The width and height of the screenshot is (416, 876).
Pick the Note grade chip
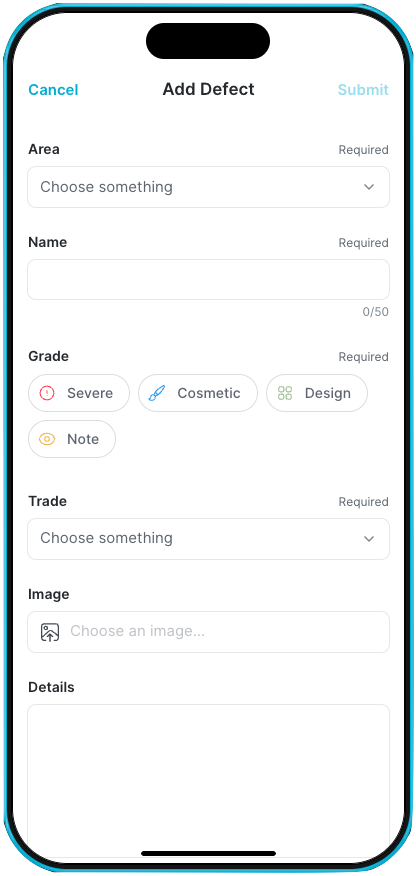[72, 439]
